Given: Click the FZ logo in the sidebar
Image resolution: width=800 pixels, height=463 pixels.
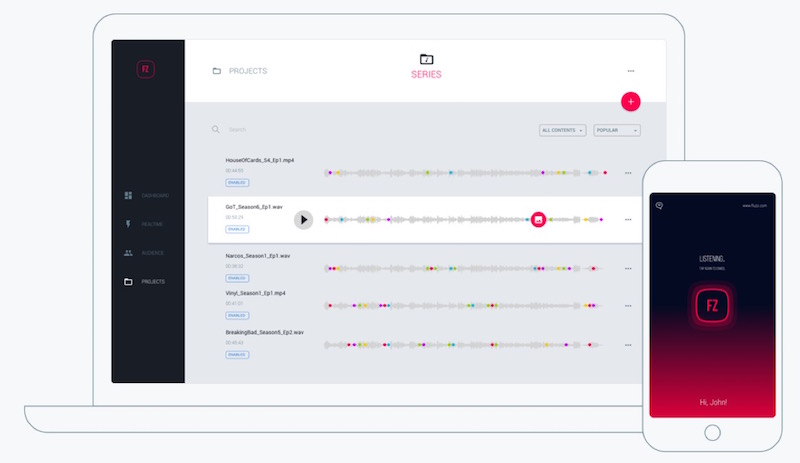Looking at the screenshot, I should point(145,69).
